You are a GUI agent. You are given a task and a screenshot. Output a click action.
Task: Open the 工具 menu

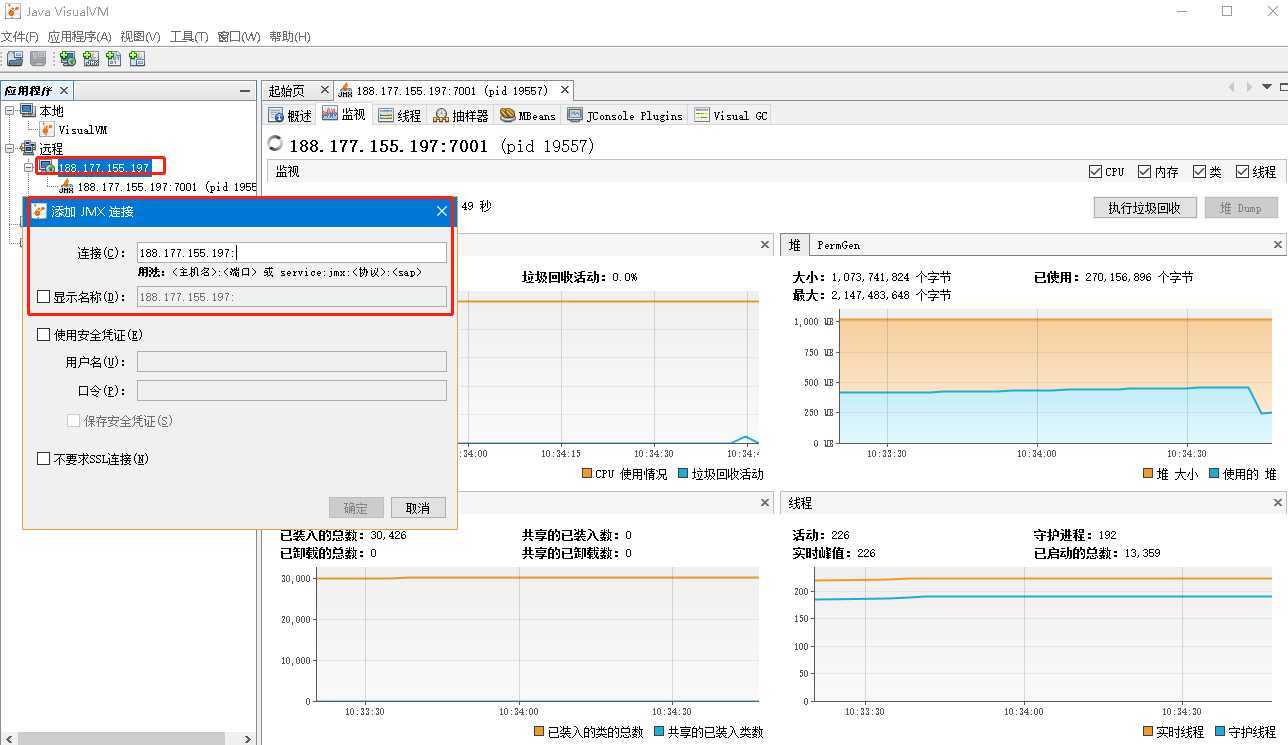pos(189,36)
